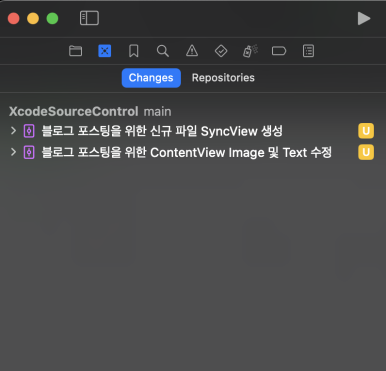Viewport: 386px width, 371px height.
Task: Open the Report navigator list icon
Action: point(308,51)
